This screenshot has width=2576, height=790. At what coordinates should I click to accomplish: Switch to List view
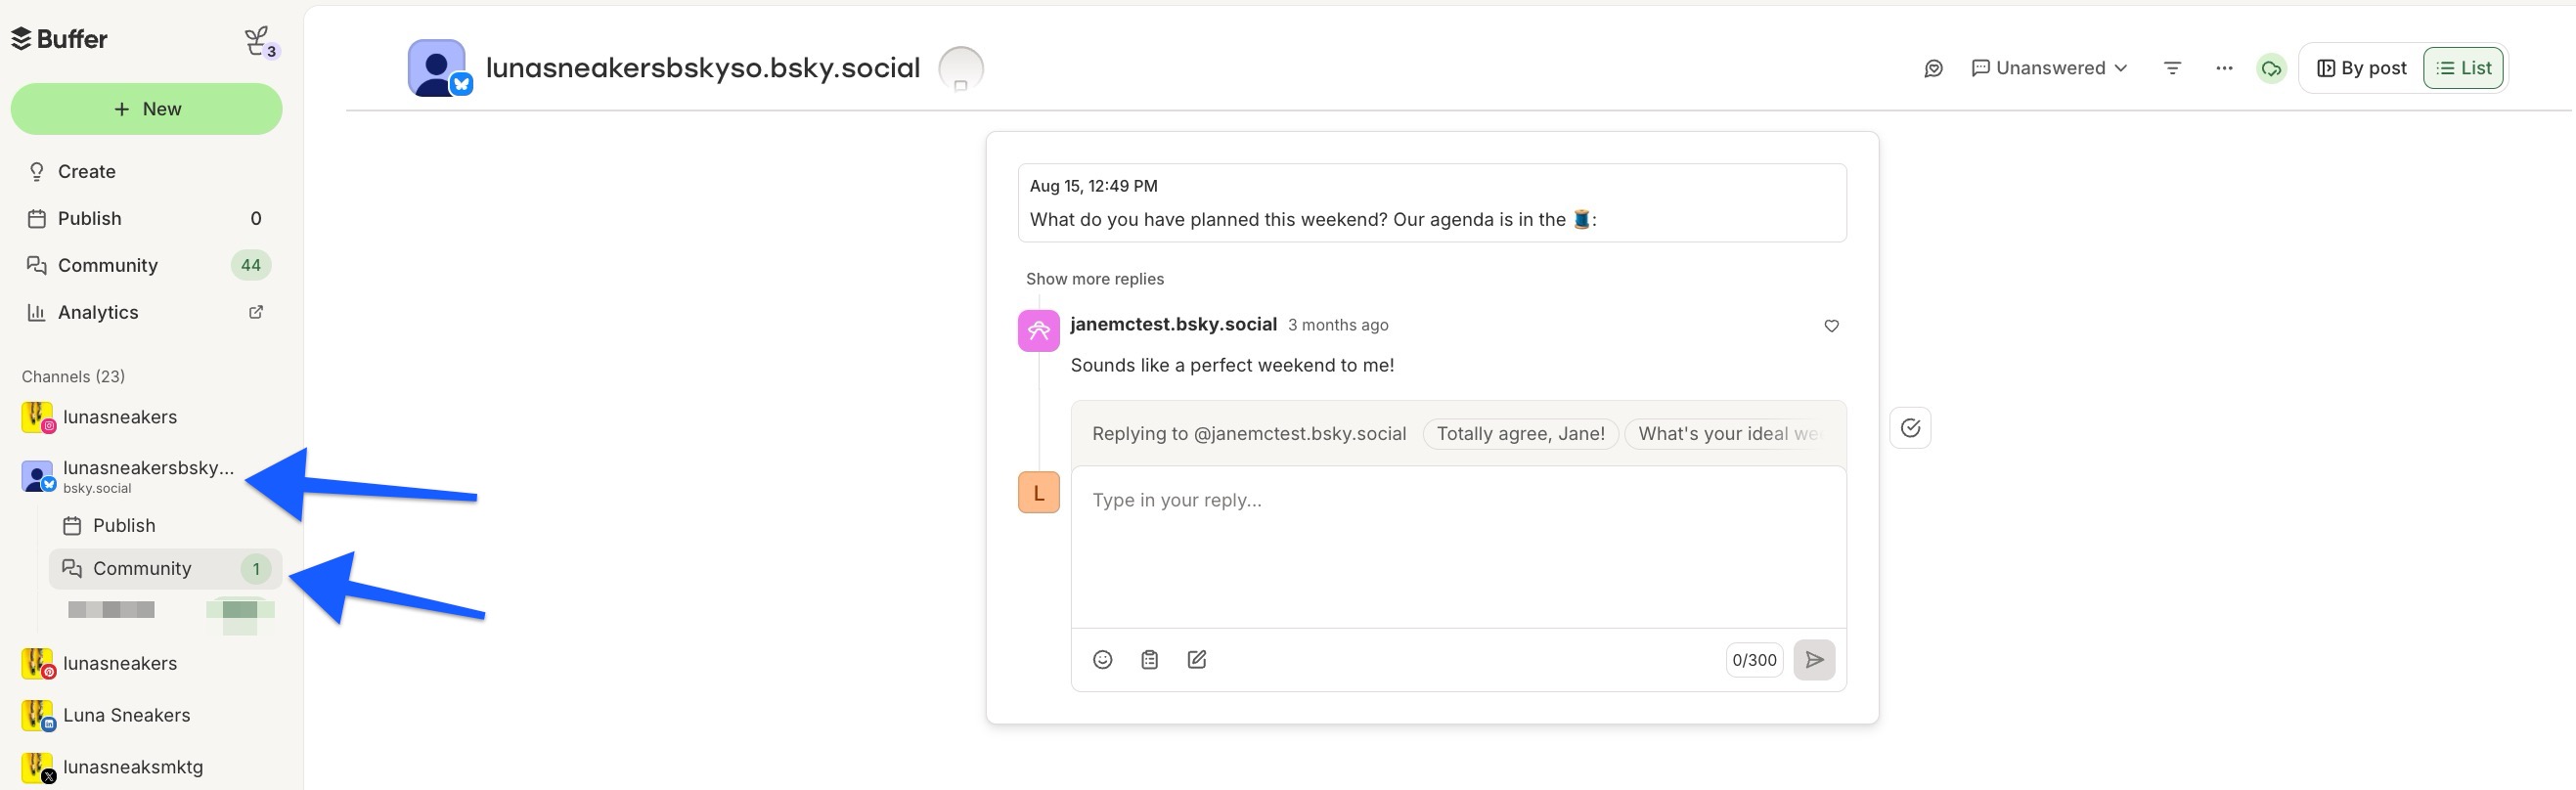[x=2462, y=68]
